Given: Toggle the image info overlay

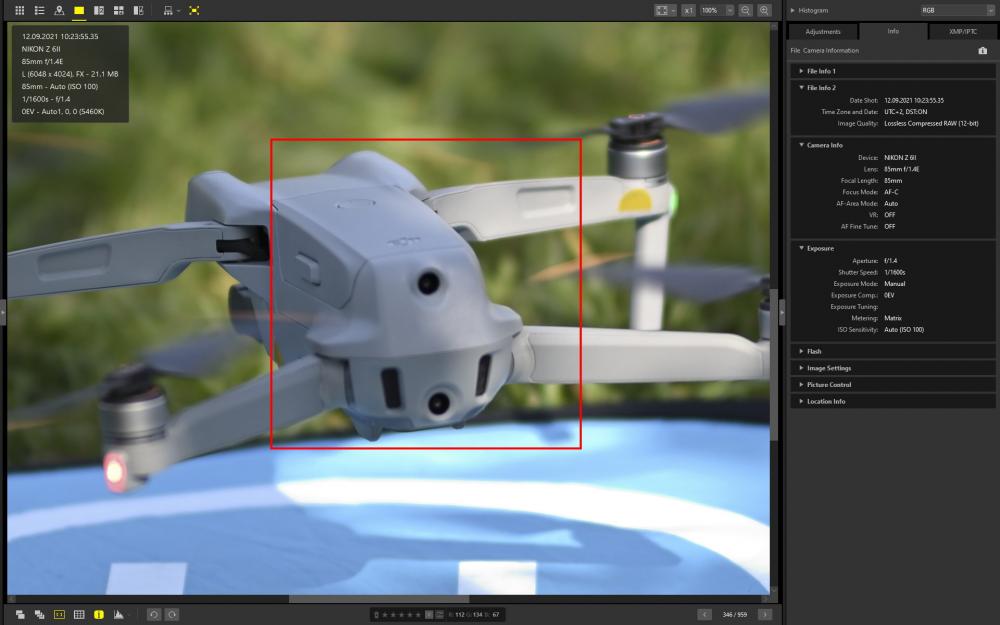Looking at the screenshot, I should [99, 615].
